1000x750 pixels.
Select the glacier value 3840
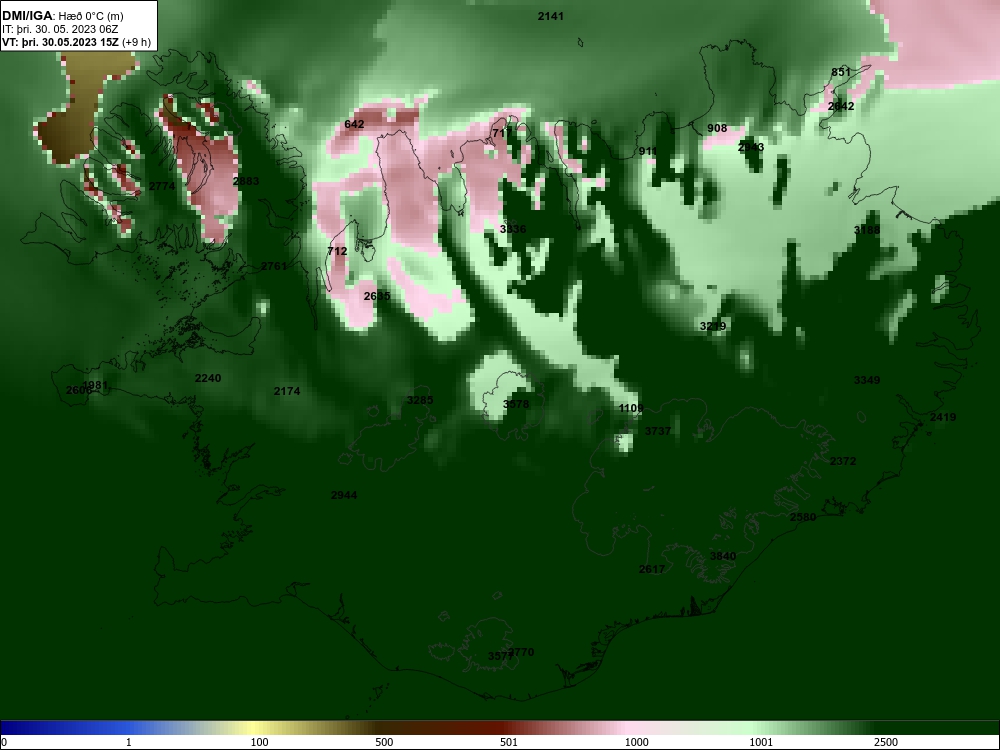[x=723, y=556]
